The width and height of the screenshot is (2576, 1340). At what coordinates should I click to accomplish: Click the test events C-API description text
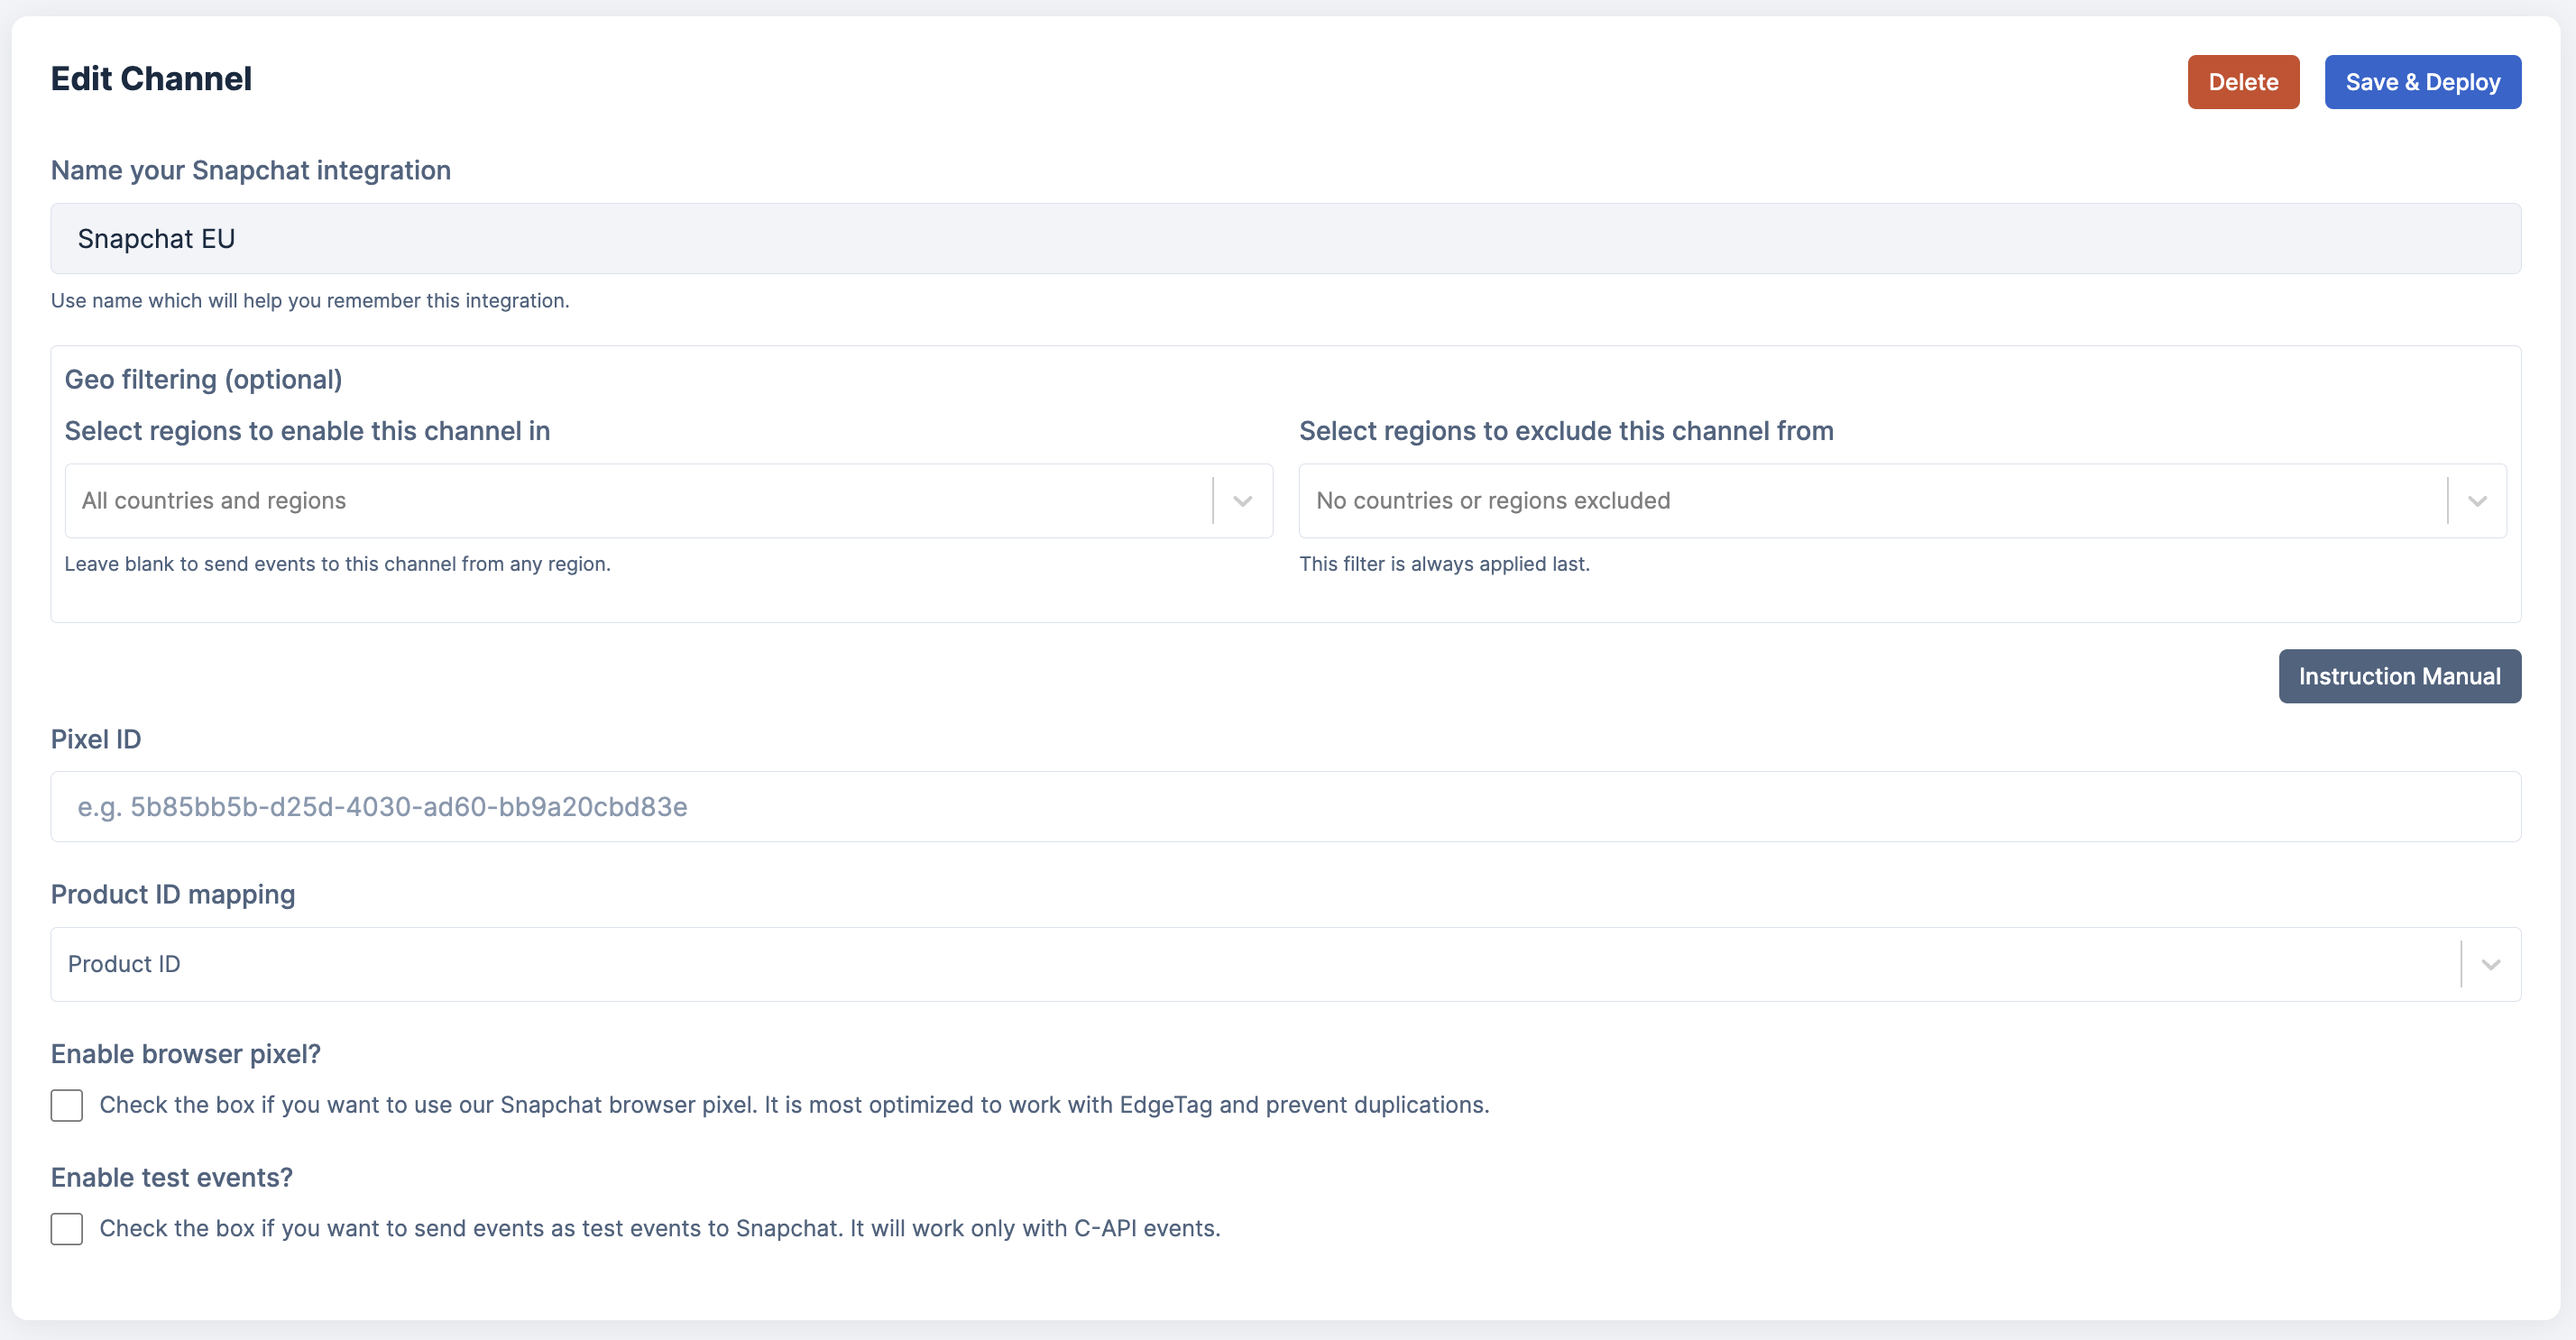[660, 1229]
